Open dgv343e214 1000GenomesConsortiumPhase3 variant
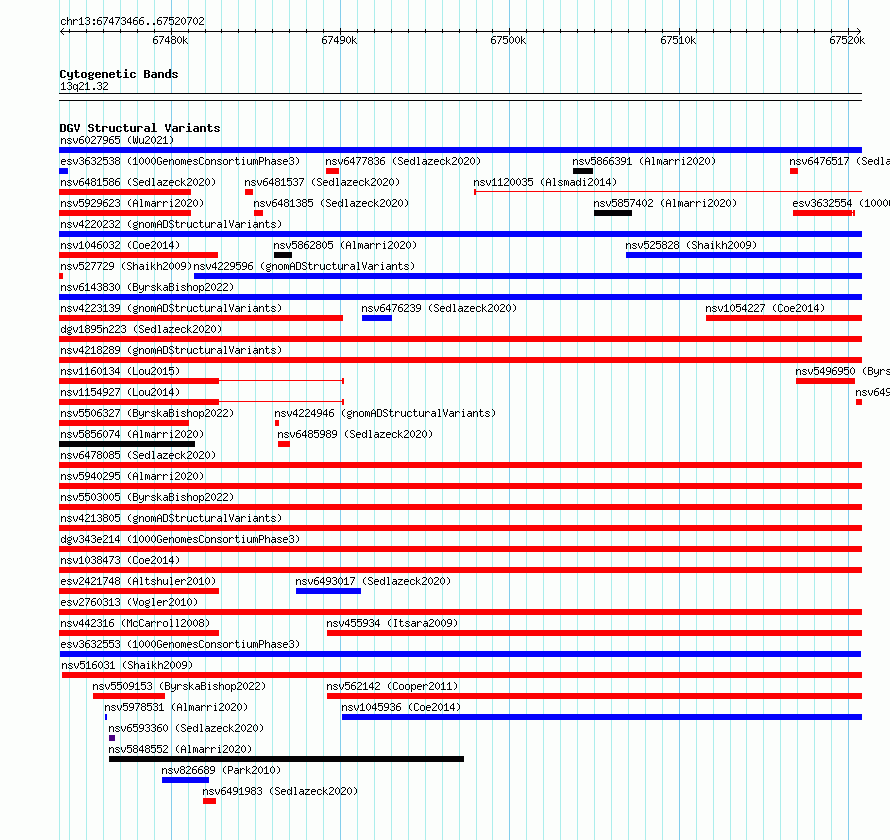 [x=180, y=539]
